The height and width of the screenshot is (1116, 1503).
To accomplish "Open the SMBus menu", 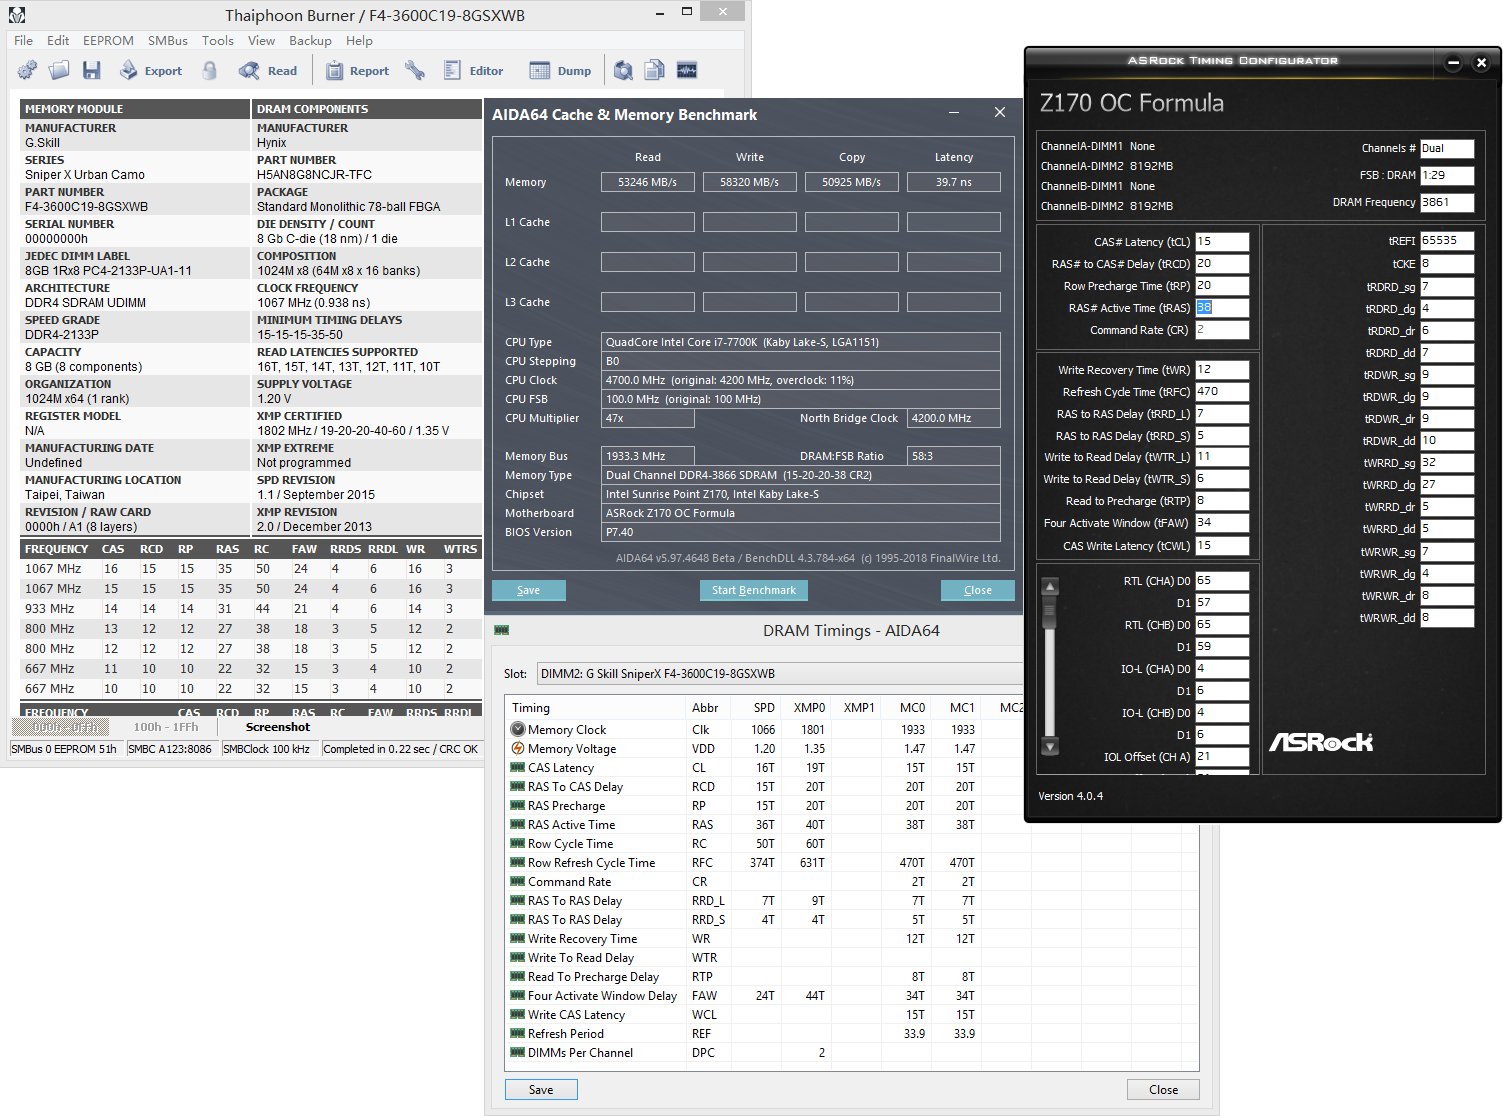I will [x=168, y=41].
